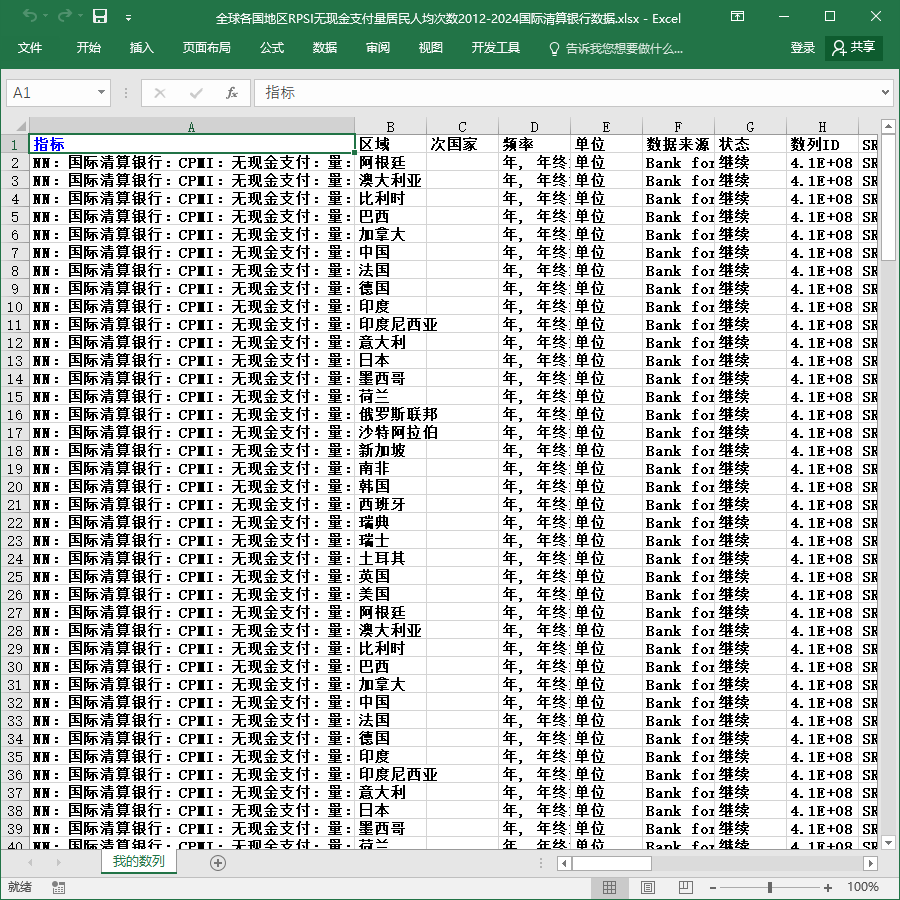Add a new sheet with plus icon

point(218,863)
